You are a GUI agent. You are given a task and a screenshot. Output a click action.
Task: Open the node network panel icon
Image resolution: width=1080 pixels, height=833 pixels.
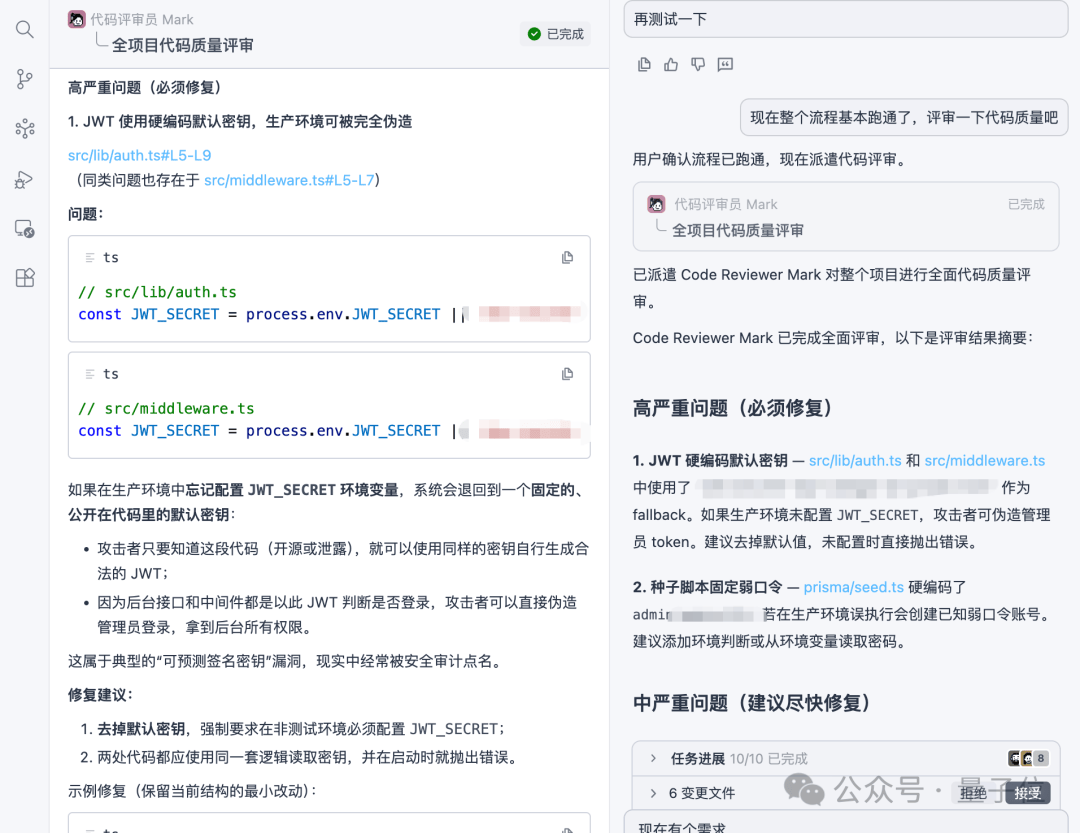pyautogui.click(x=24, y=128)
